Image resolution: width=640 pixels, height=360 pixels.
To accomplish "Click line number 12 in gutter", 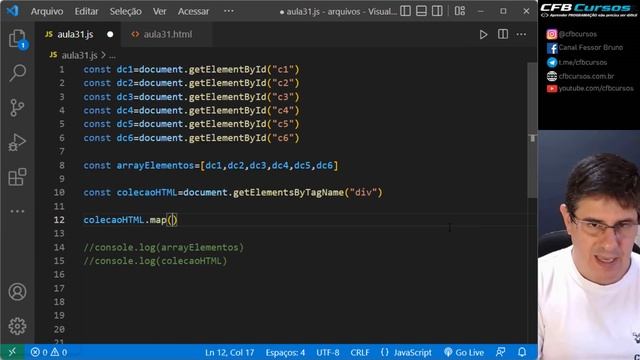I will click(59, 220).
